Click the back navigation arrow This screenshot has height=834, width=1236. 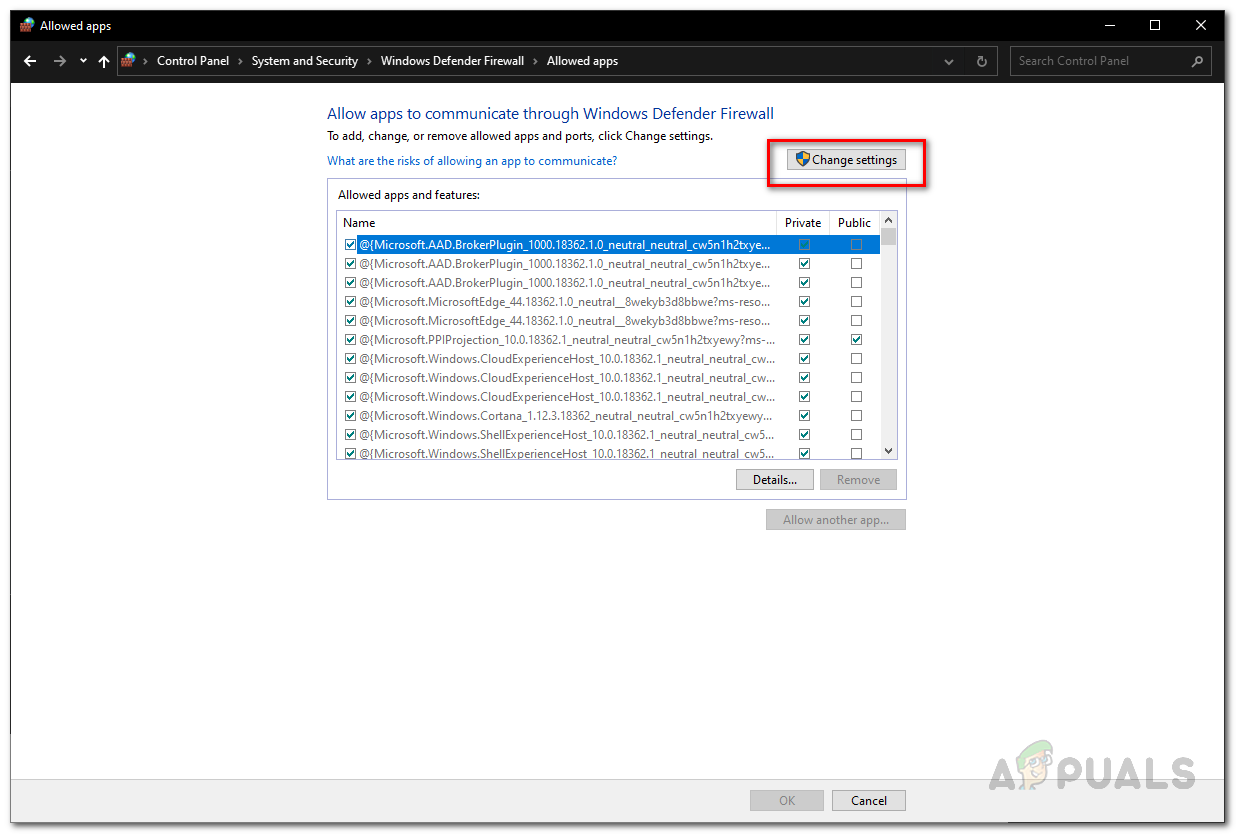pyautogui.click(x=30, y=61)
